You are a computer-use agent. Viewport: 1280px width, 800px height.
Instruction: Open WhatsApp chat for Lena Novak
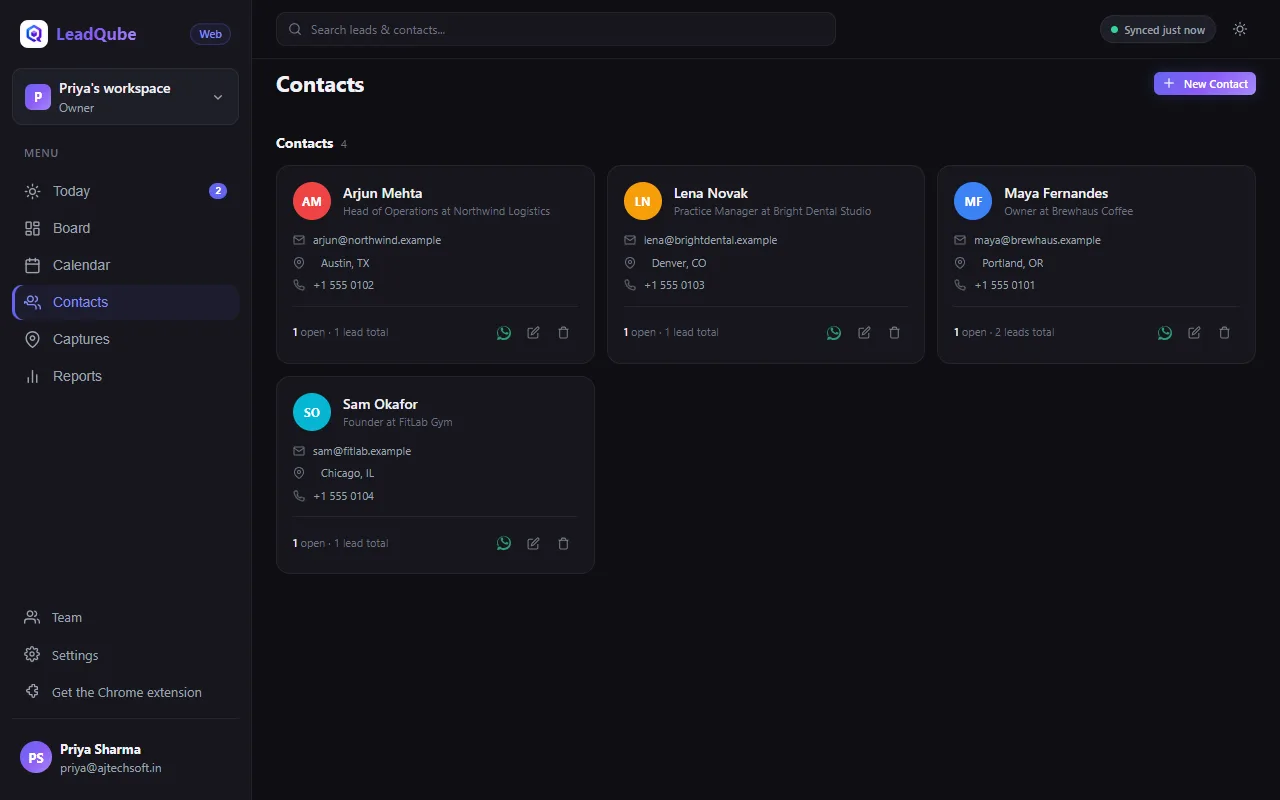point(834,332)
